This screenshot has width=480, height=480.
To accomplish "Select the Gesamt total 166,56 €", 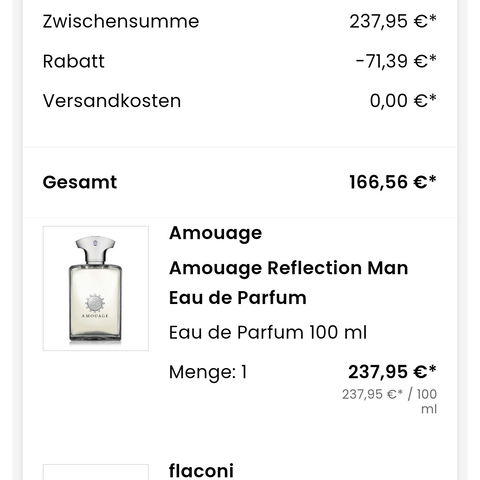I will (x=392, y=182).
